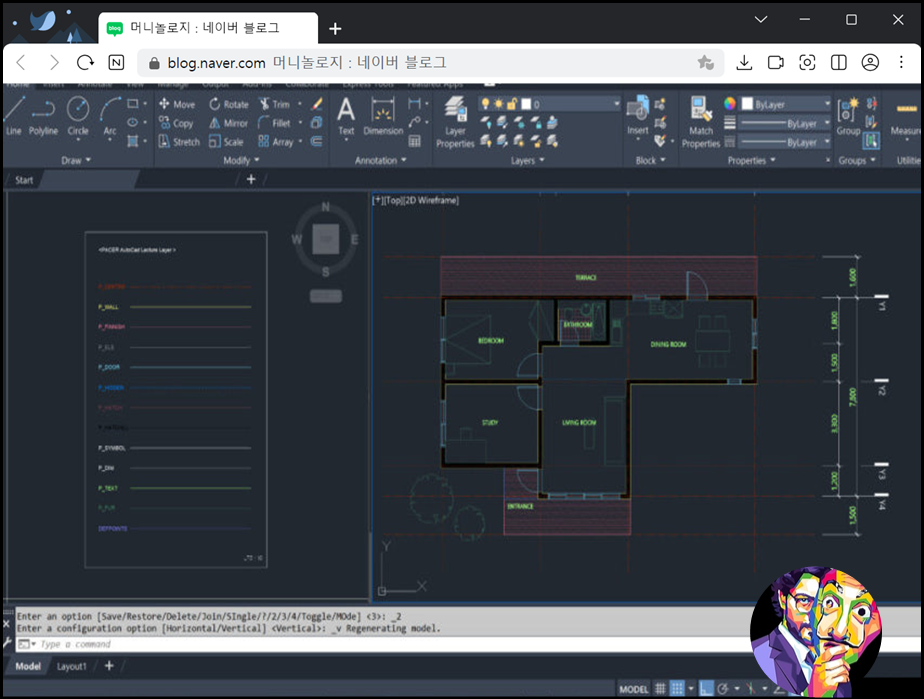Switch to the Model tab

coord(28,666)
